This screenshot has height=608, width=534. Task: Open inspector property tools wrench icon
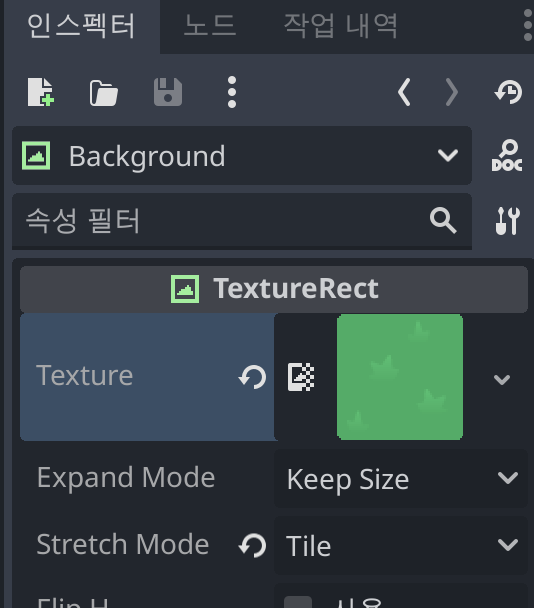pyautogui.click(x=507, y=221)
